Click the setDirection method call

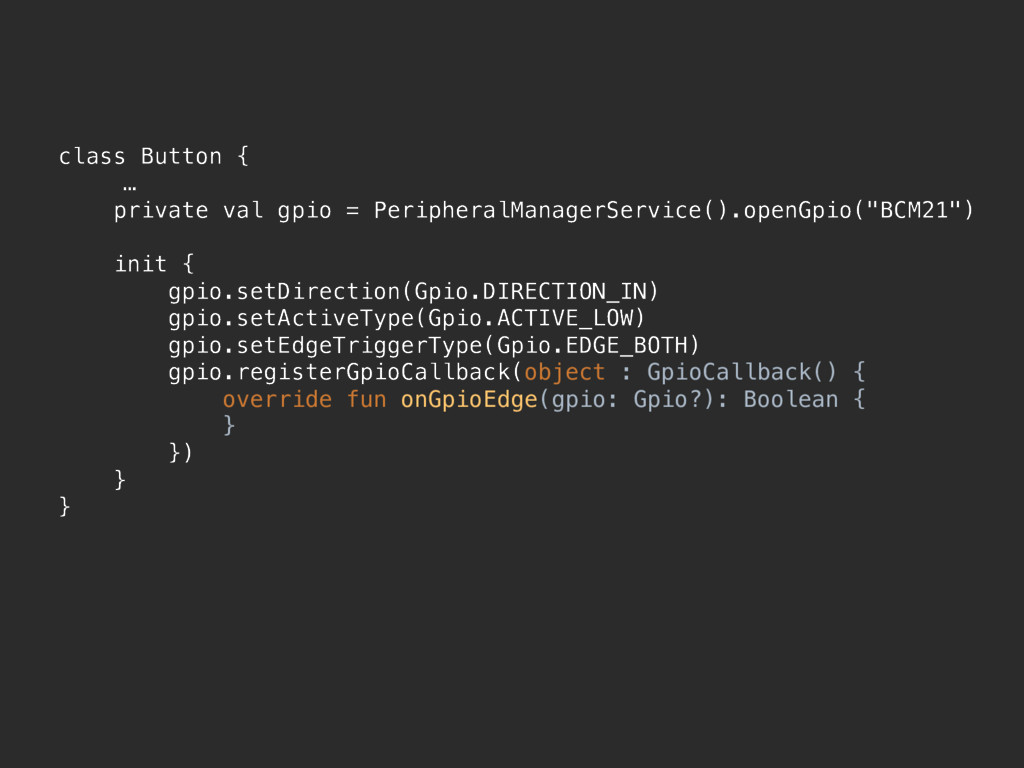pos(318,291)
